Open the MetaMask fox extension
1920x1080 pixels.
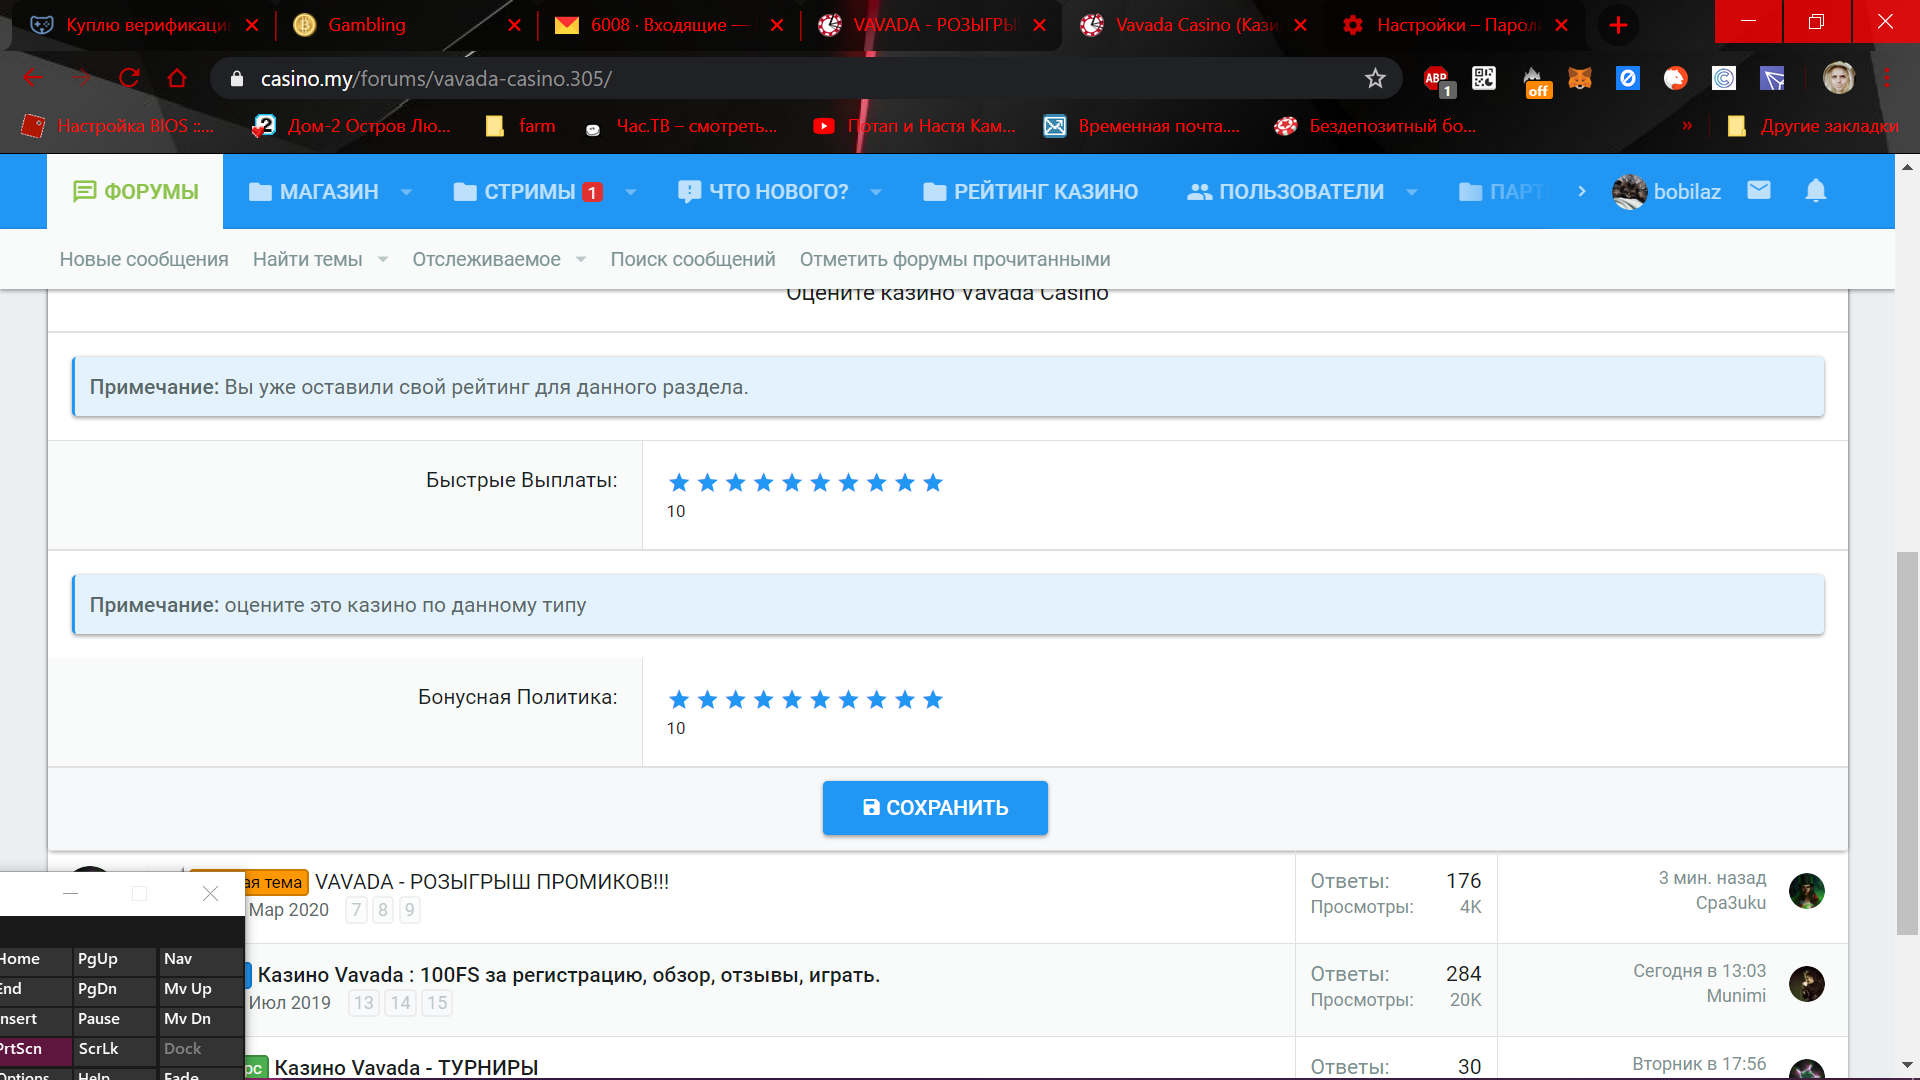pos(1580,78)
